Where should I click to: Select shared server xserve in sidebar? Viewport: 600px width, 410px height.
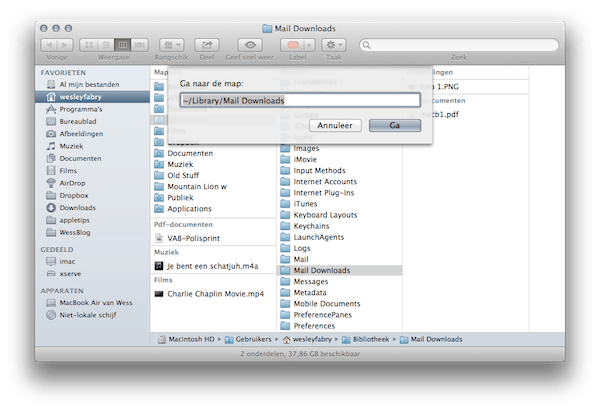click(92, 274)
